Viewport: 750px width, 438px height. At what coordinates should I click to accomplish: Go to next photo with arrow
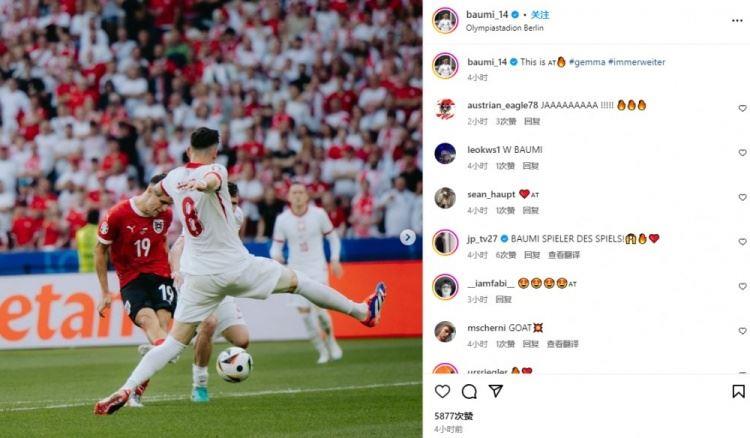coord(408,237)
